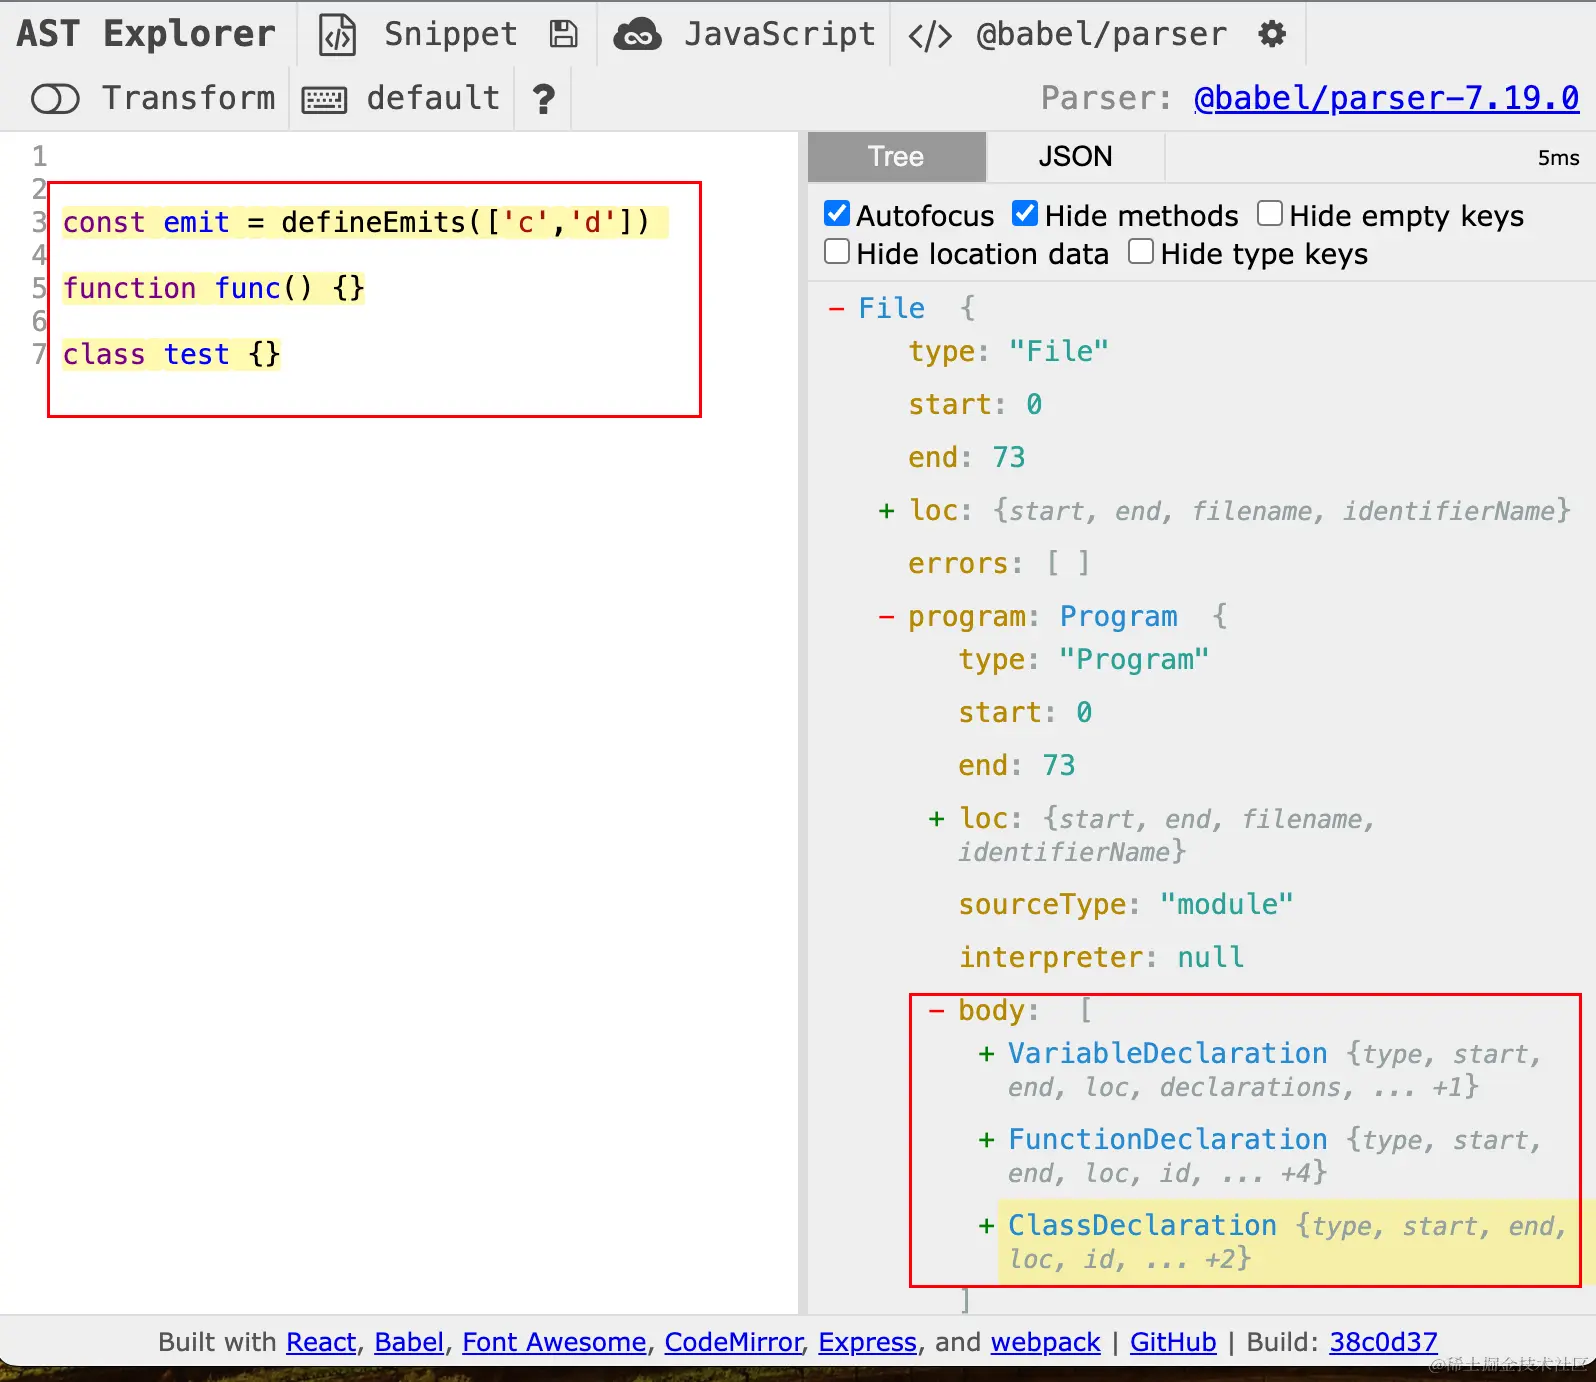Click the errors empty array row
Image resolution: width=1596 pixels, height=1382 pixels.
(999, 563)
